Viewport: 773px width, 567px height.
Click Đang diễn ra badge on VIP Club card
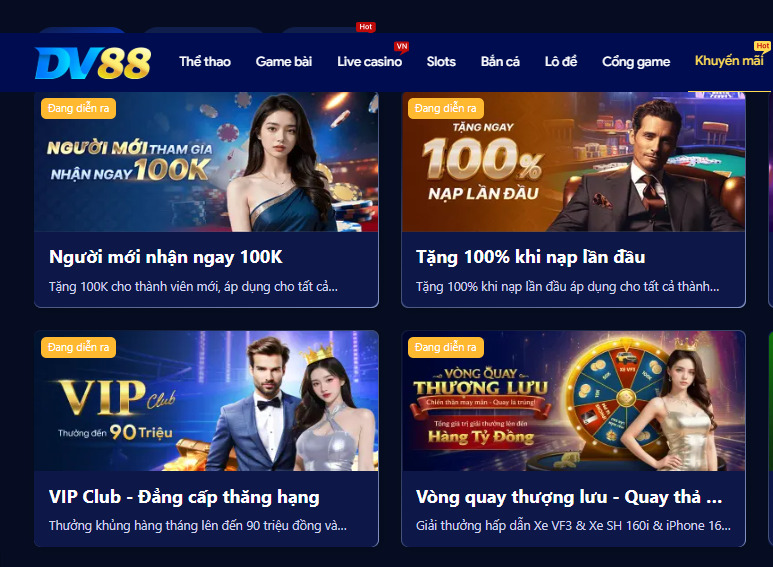[x=78, y=347]
